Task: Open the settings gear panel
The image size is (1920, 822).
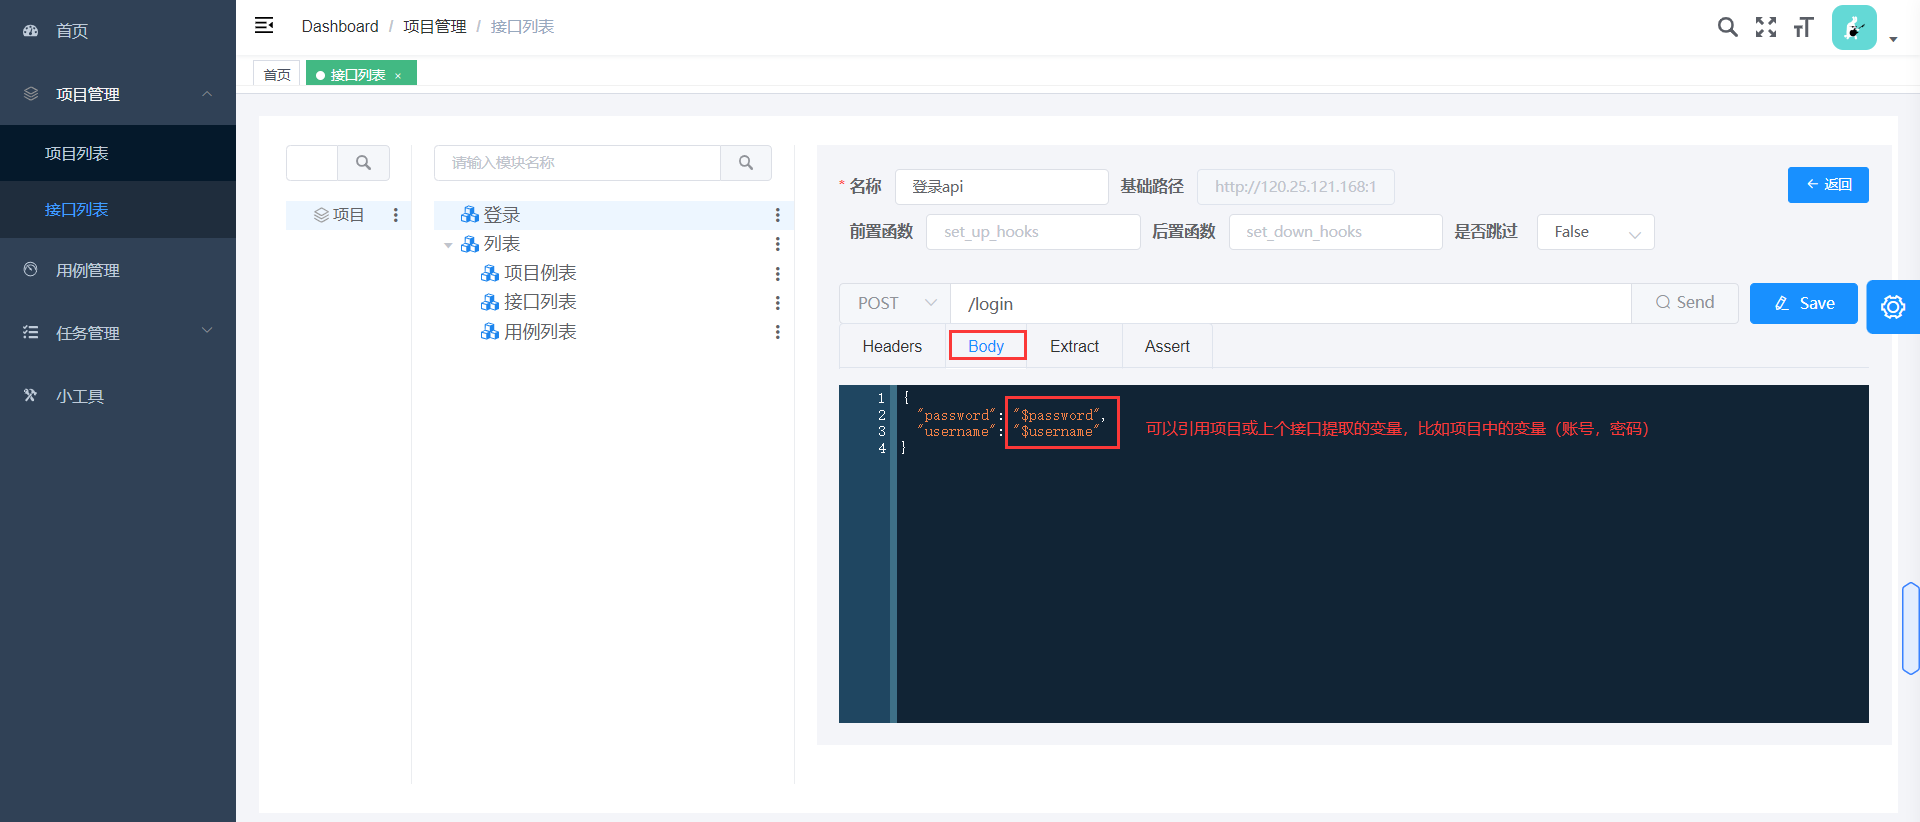Action: click(x=1893, y=307)
